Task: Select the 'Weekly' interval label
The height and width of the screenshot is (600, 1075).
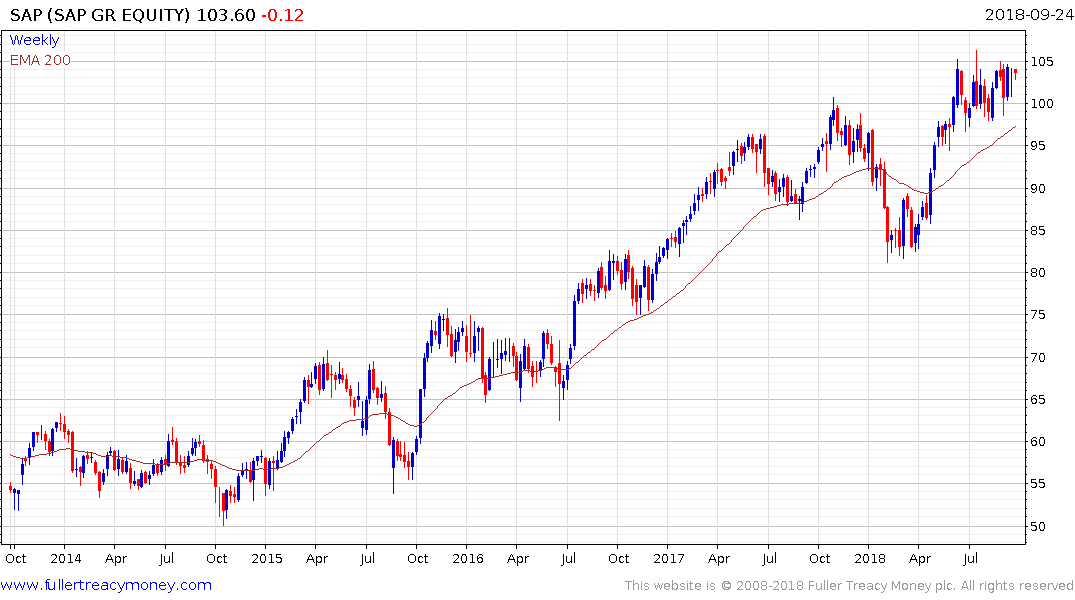Action: [x=34, y=40]
